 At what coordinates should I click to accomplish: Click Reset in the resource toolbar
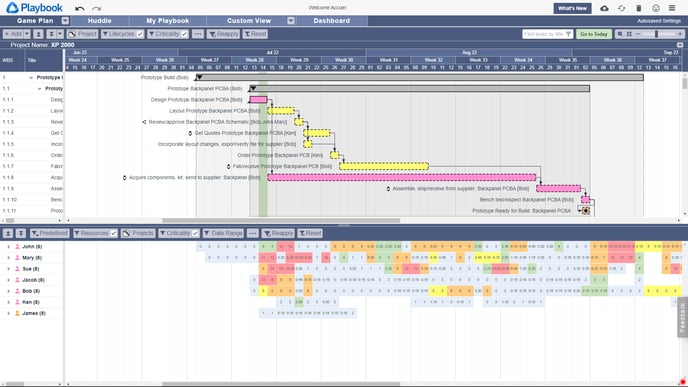310,233
